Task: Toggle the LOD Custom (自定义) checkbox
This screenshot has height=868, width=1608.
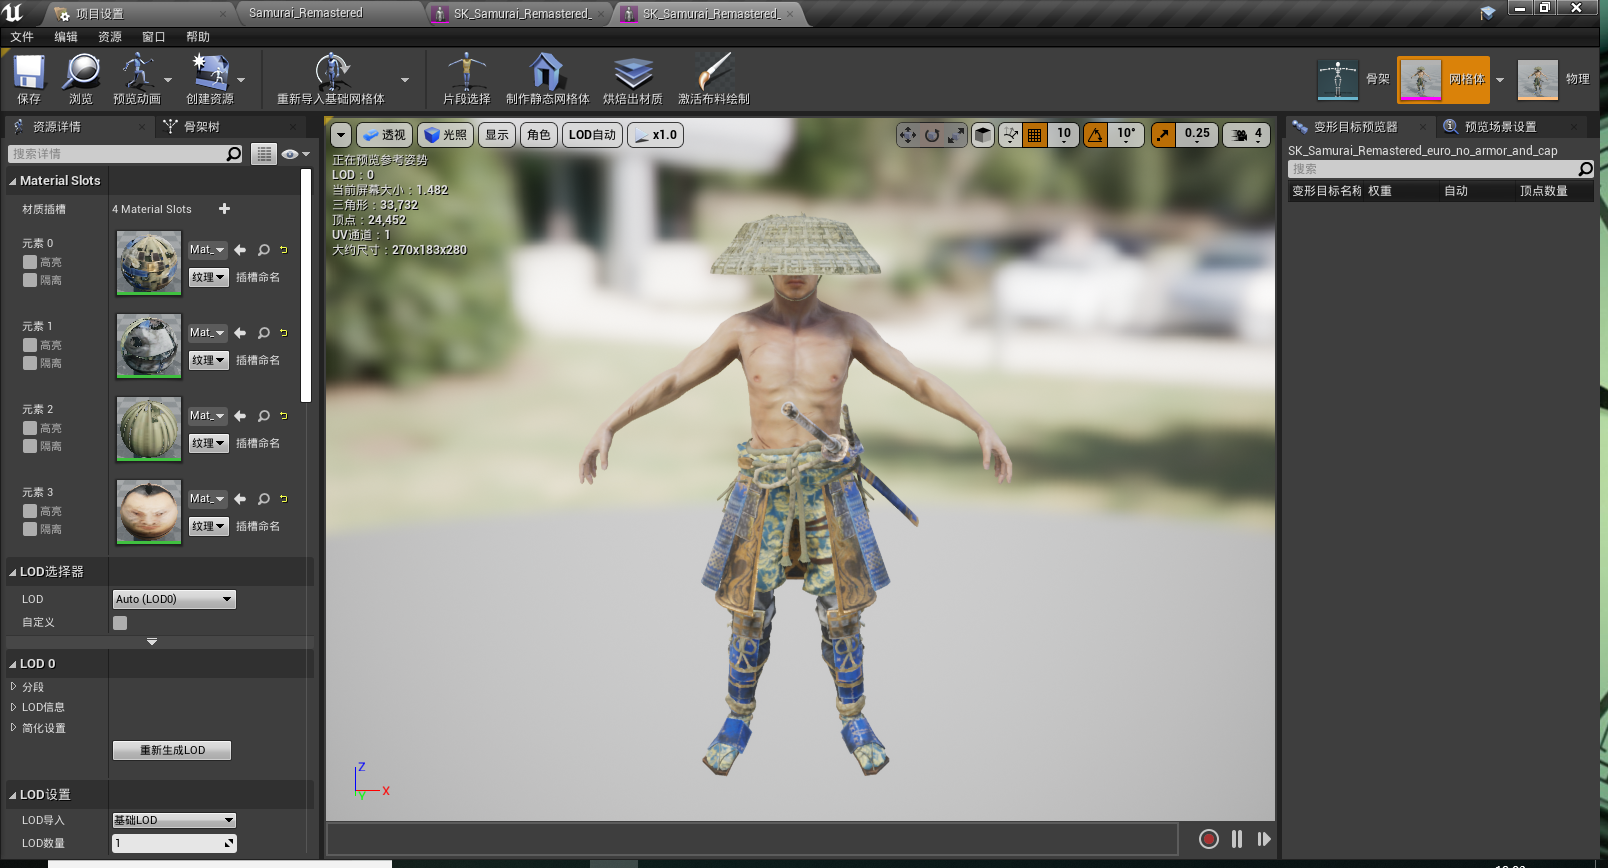Action: coord(120,623)
